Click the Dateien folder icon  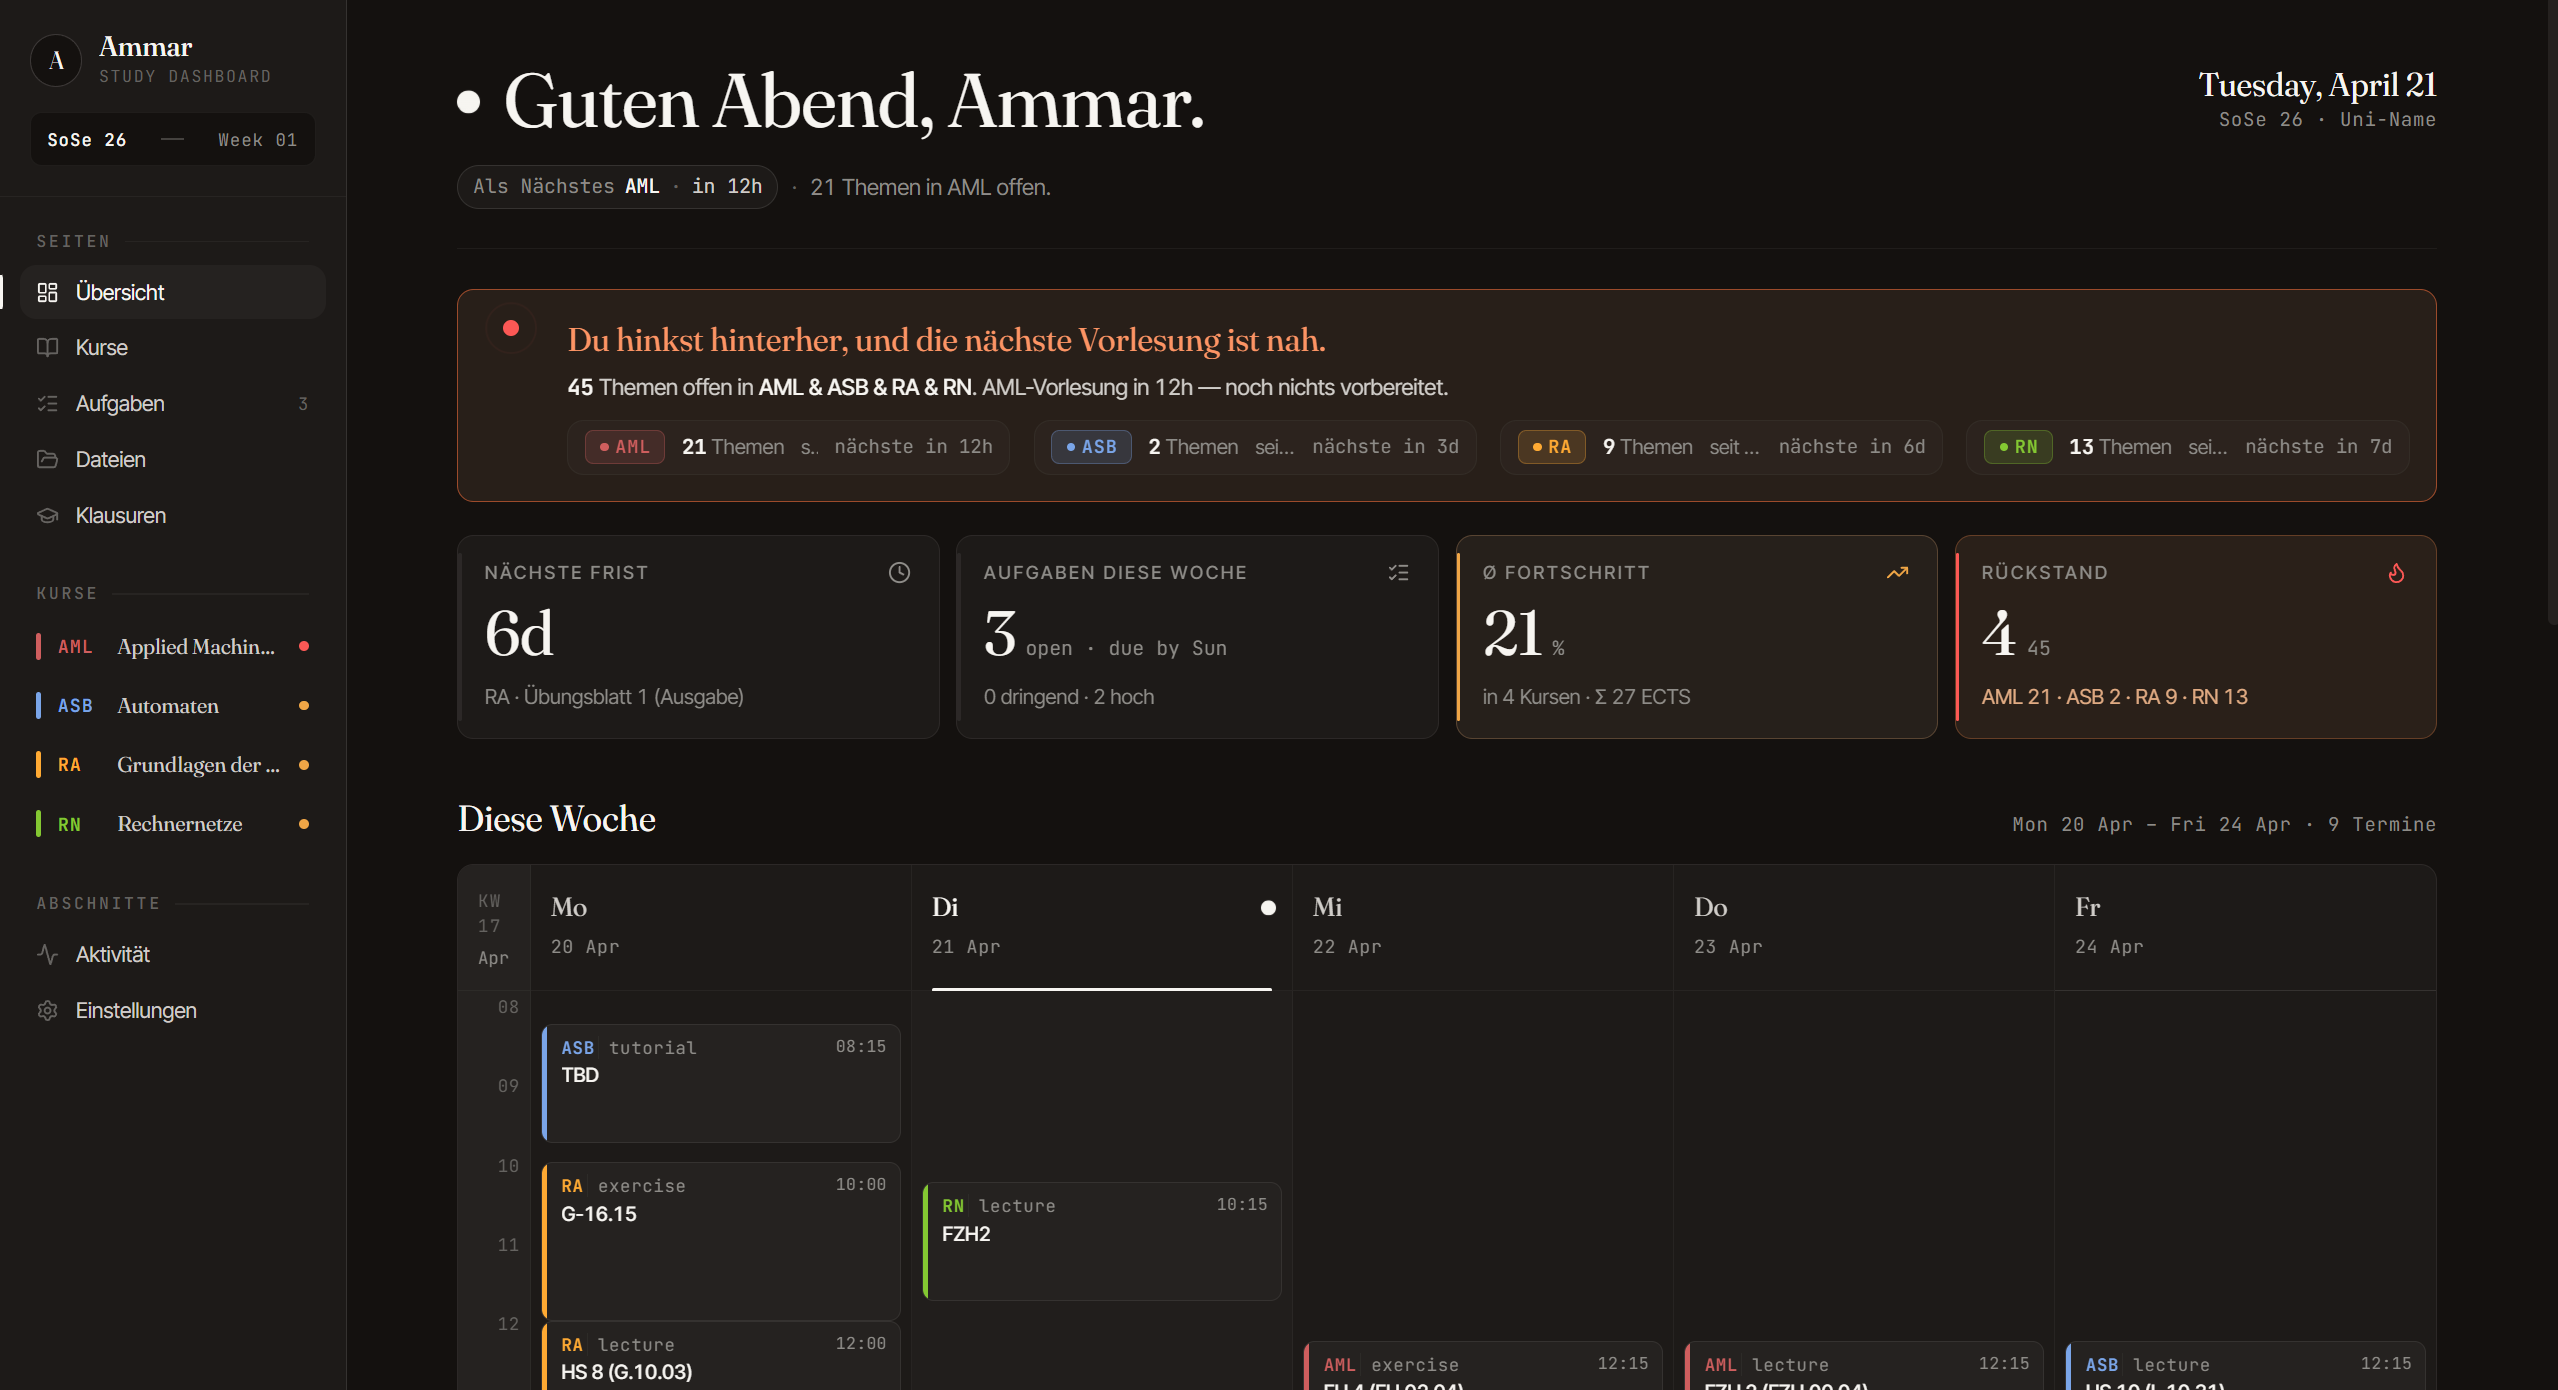[x=47, y=459]
